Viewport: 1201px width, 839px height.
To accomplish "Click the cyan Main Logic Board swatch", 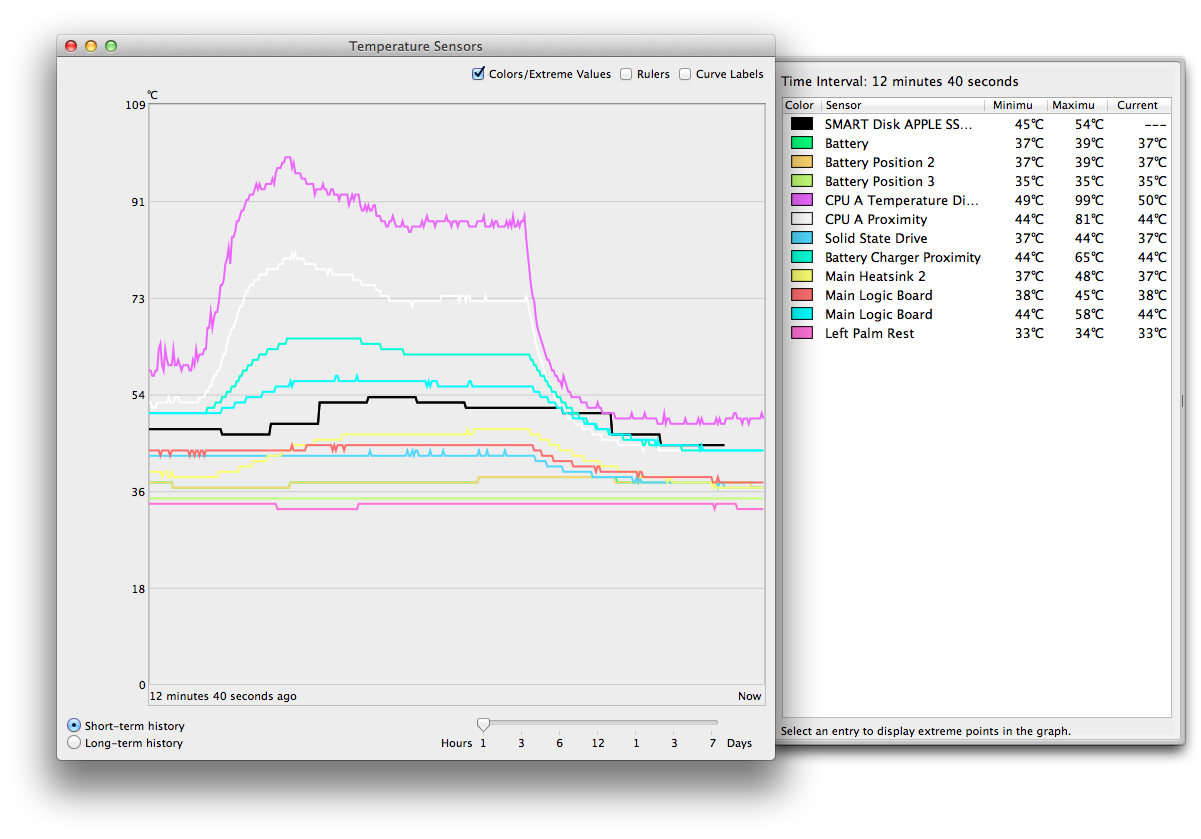I will coord(802,314).
